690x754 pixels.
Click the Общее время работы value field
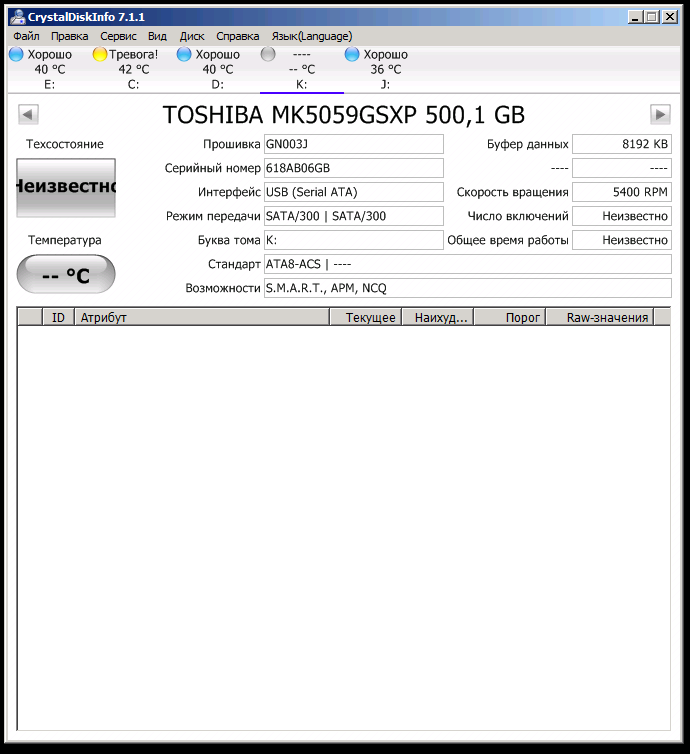pyautogui.click(x=622, y=240)
